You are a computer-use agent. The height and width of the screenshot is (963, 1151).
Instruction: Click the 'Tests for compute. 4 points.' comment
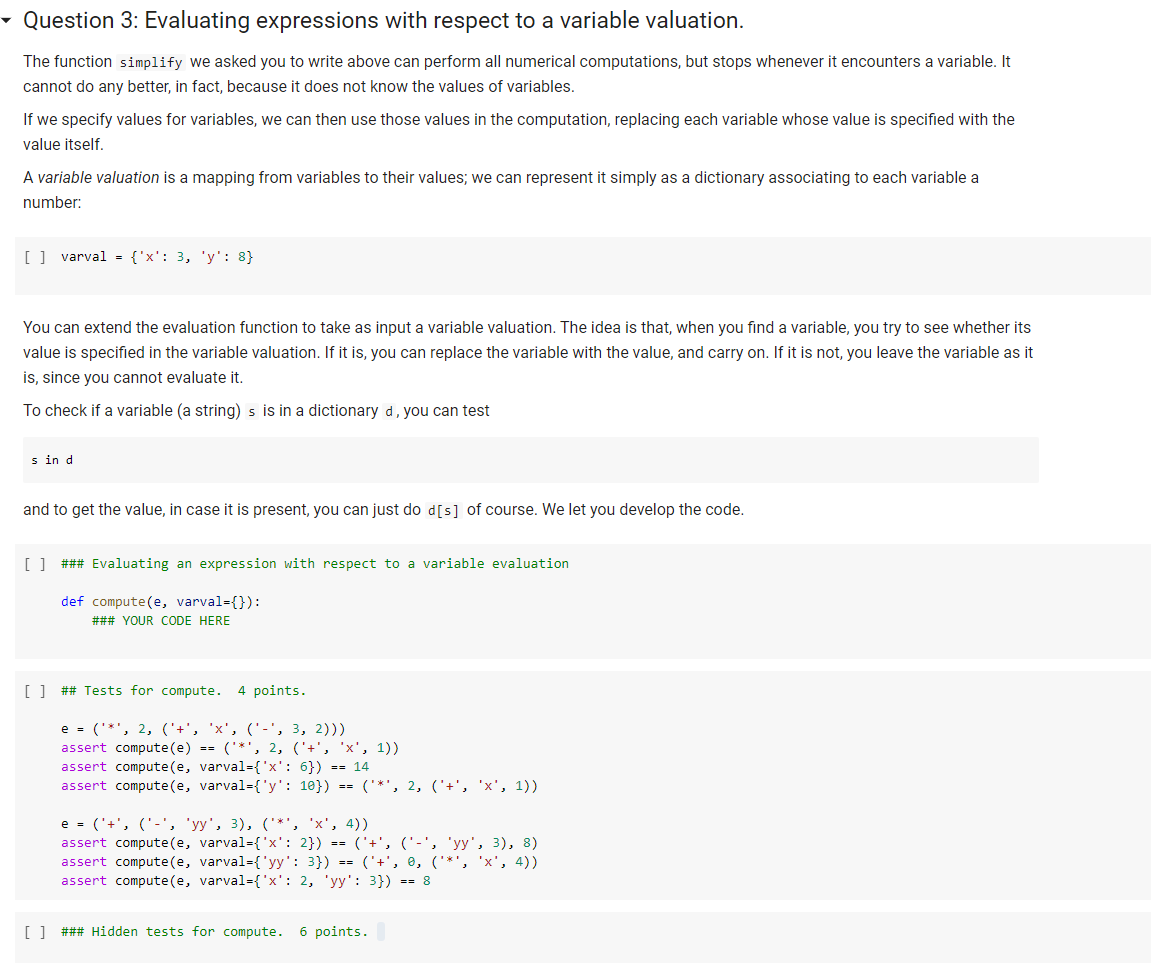point(184,691)
